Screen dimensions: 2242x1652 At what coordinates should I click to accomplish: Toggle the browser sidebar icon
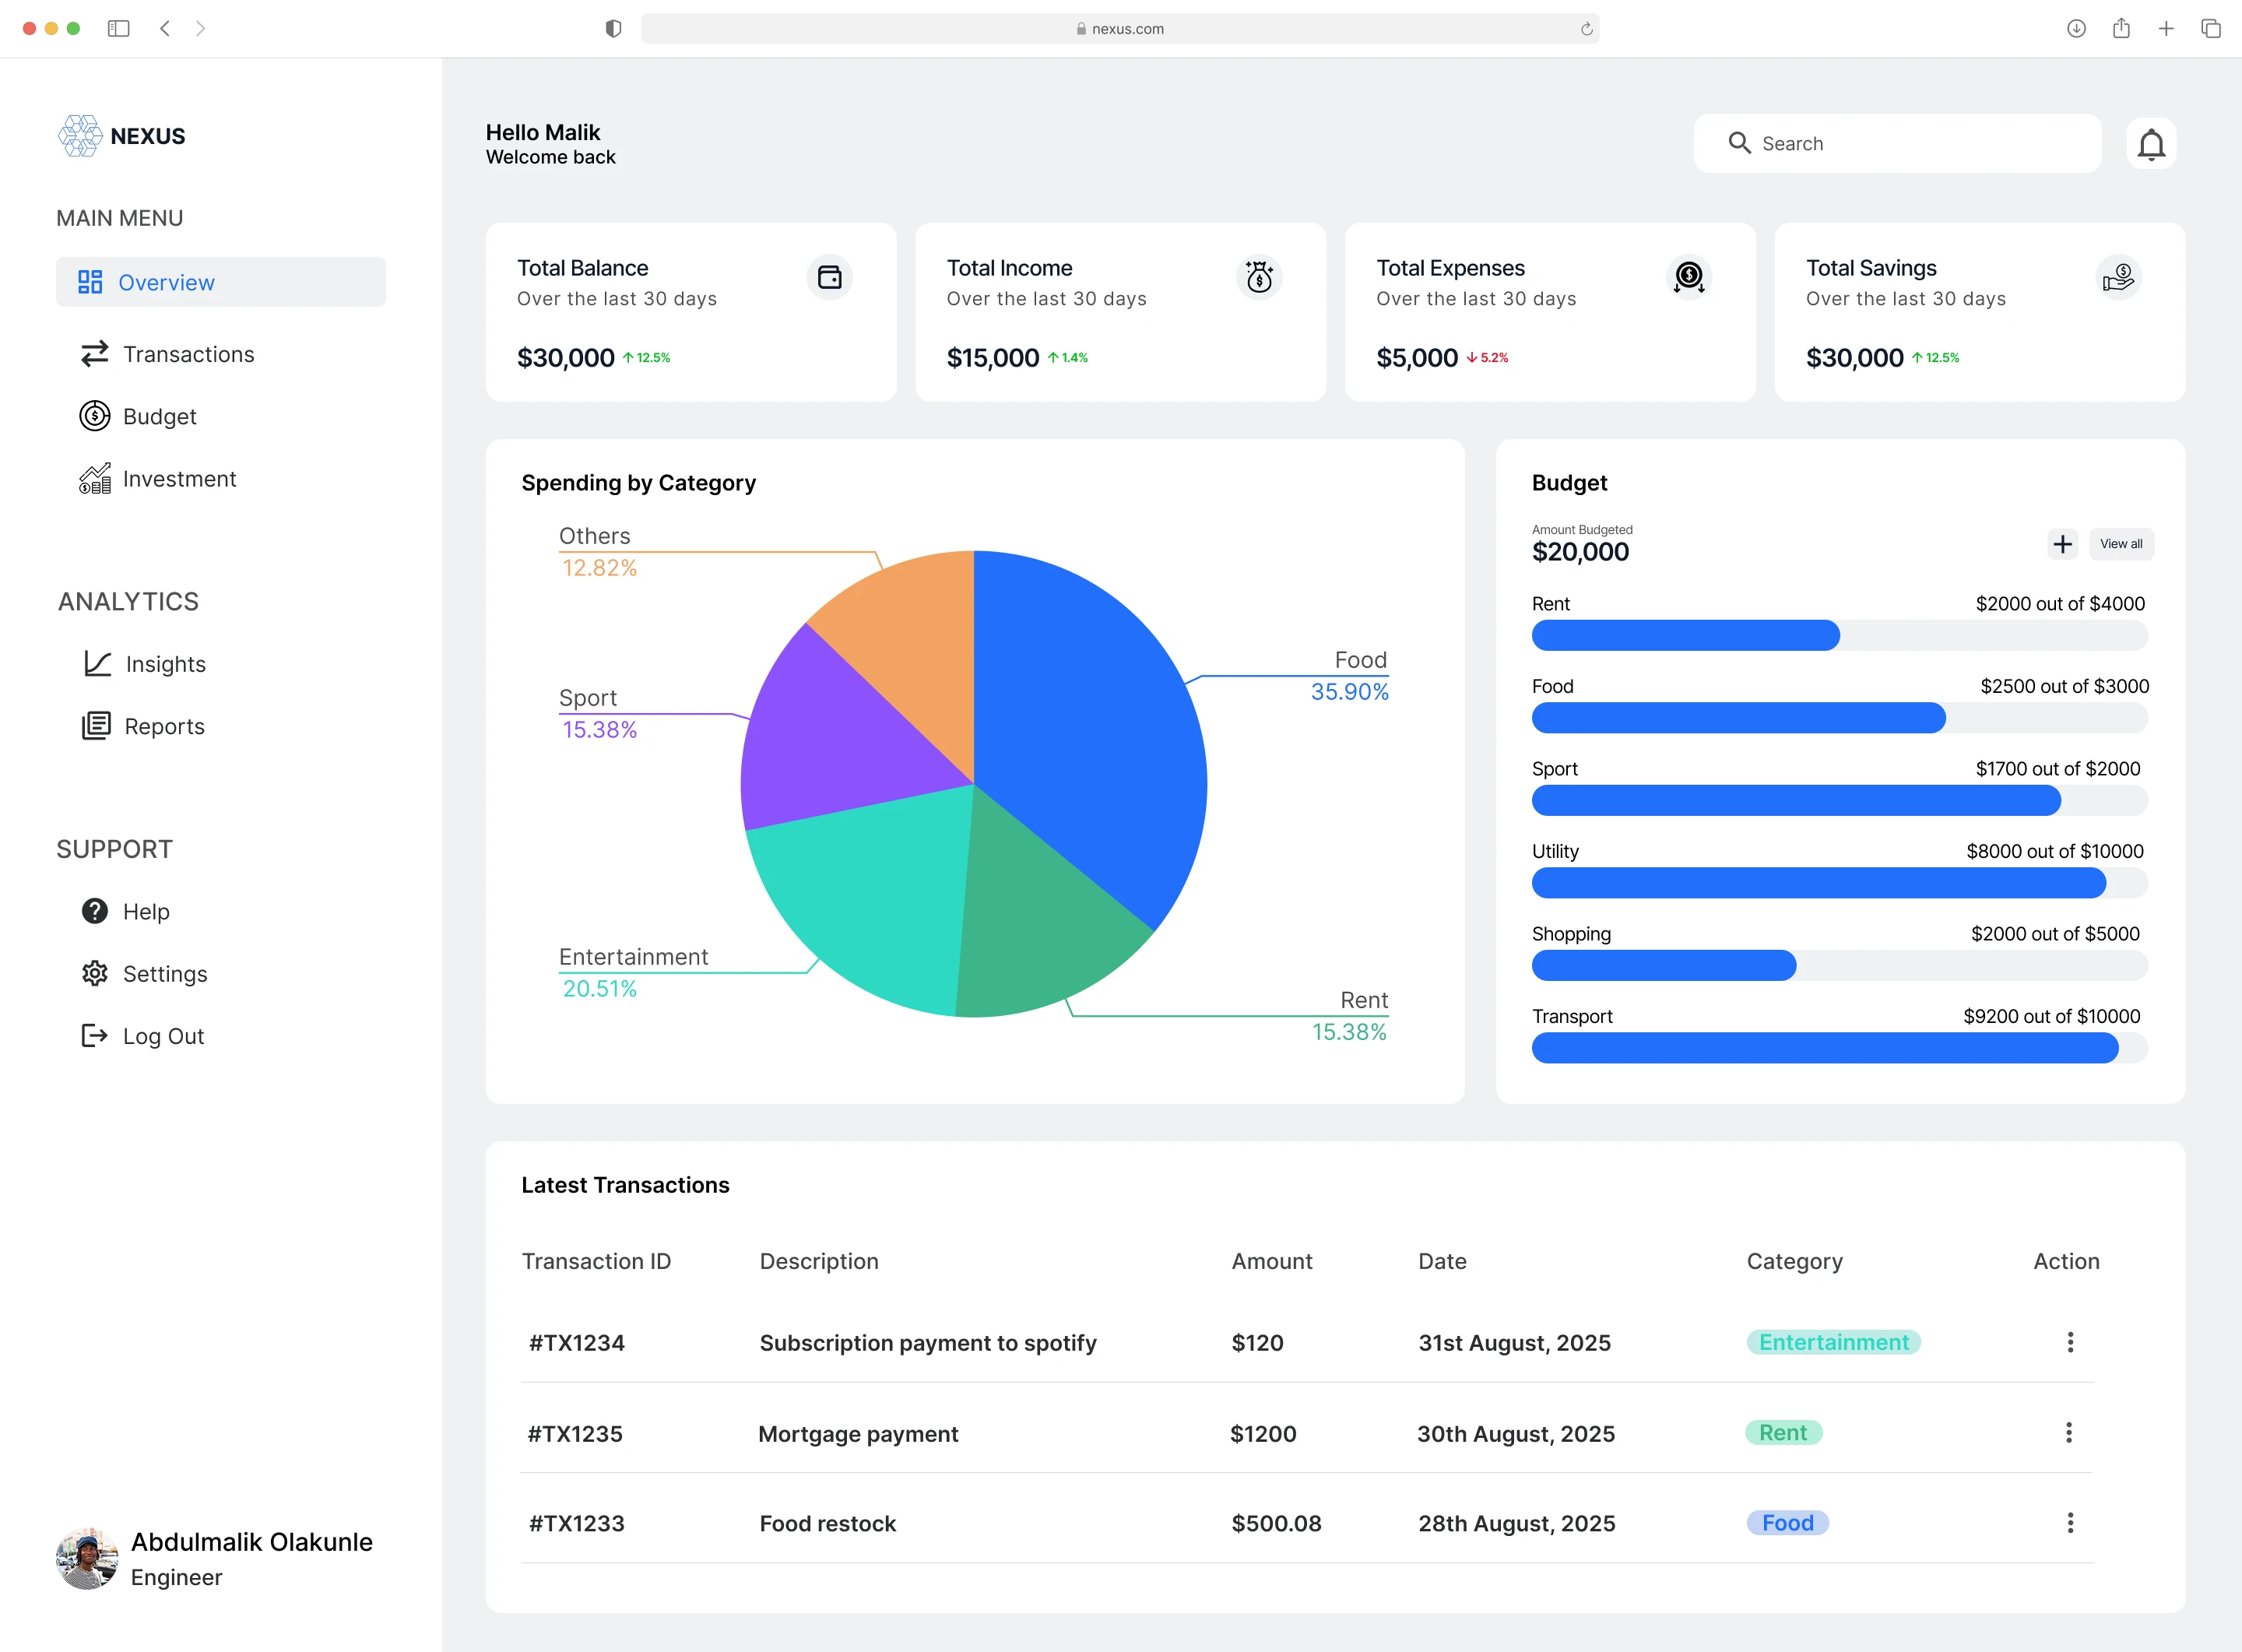[x=118, y=28]
